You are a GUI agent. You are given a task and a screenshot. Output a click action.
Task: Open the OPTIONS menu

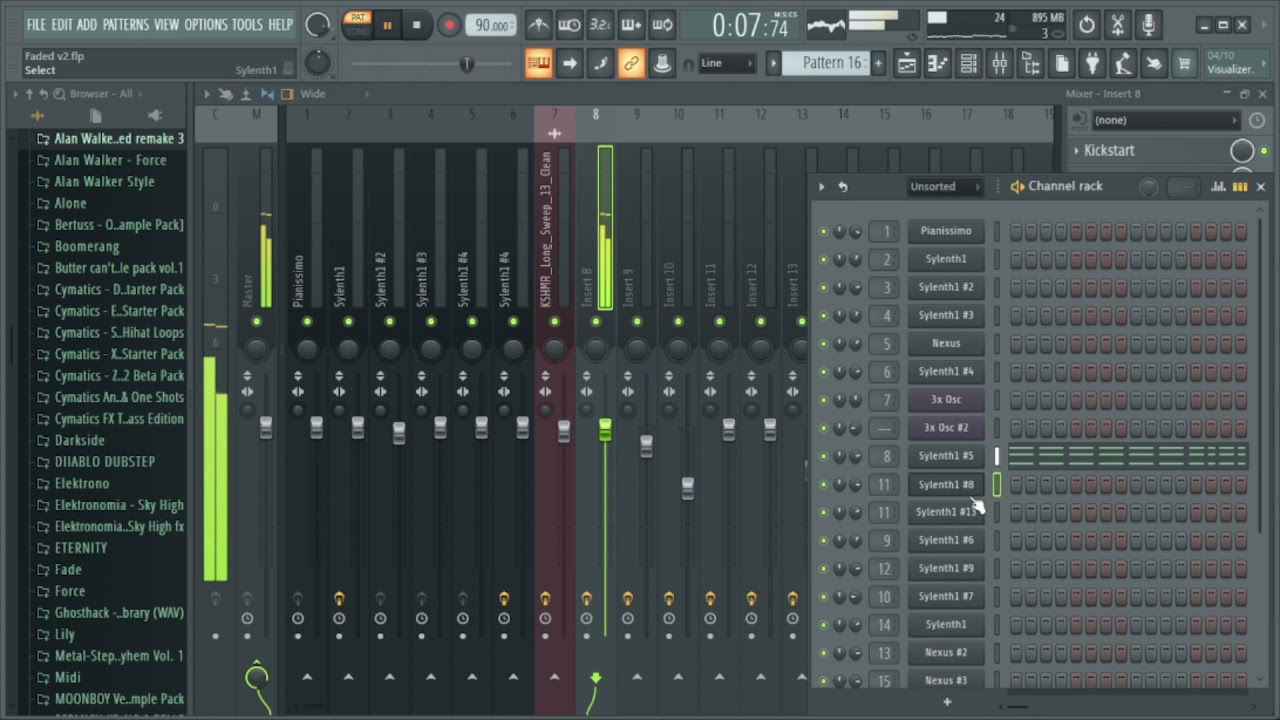tap(206, 24)
